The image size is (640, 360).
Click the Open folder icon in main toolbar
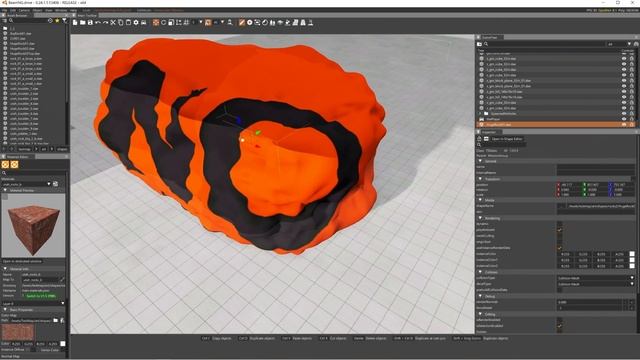pyautogui.click(x=82, y=23)
